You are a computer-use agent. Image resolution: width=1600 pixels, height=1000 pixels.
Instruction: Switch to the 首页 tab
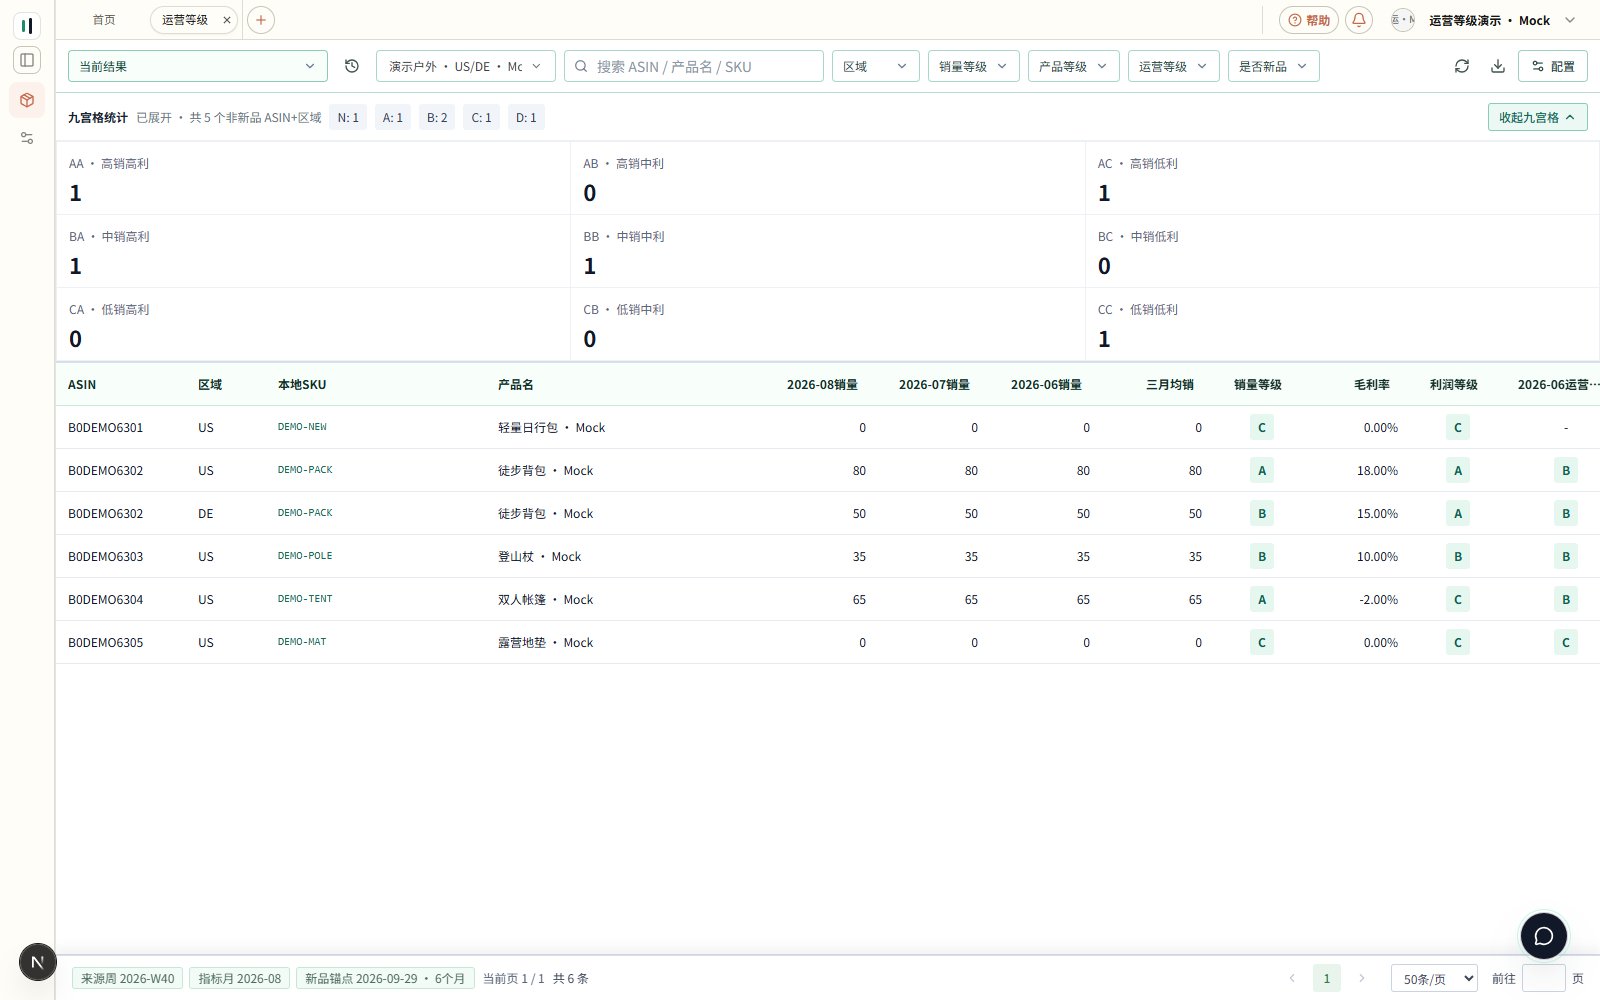point(104,20)
